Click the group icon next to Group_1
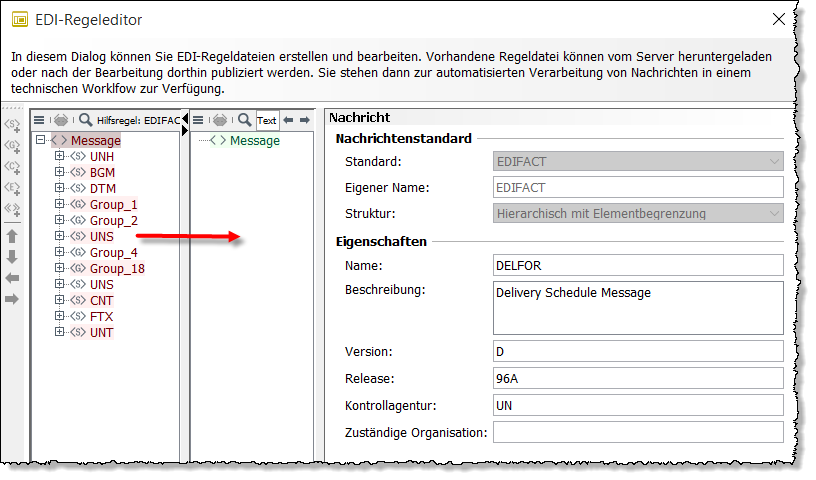This screenshot has height=480, width=816. pos(78,204)
